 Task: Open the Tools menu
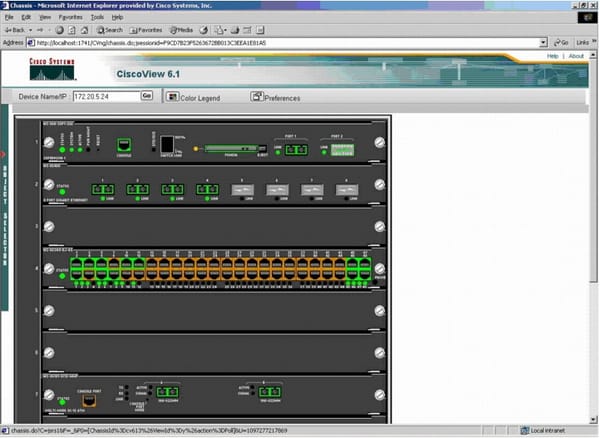coord(96,17)
